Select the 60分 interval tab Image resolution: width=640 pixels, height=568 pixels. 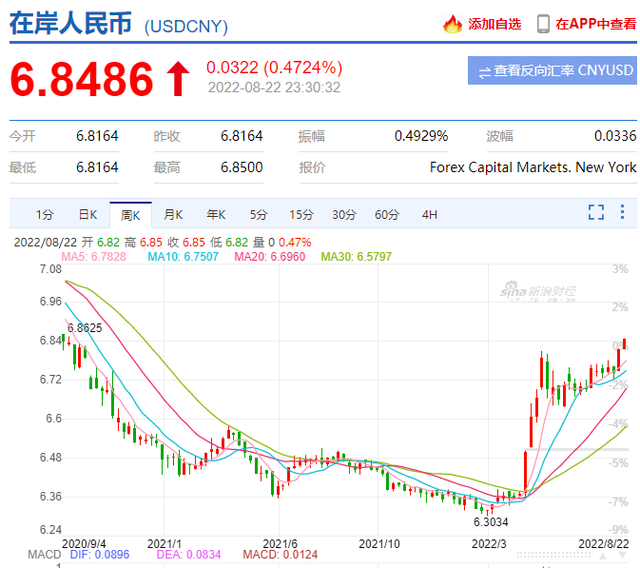(386, 214)
